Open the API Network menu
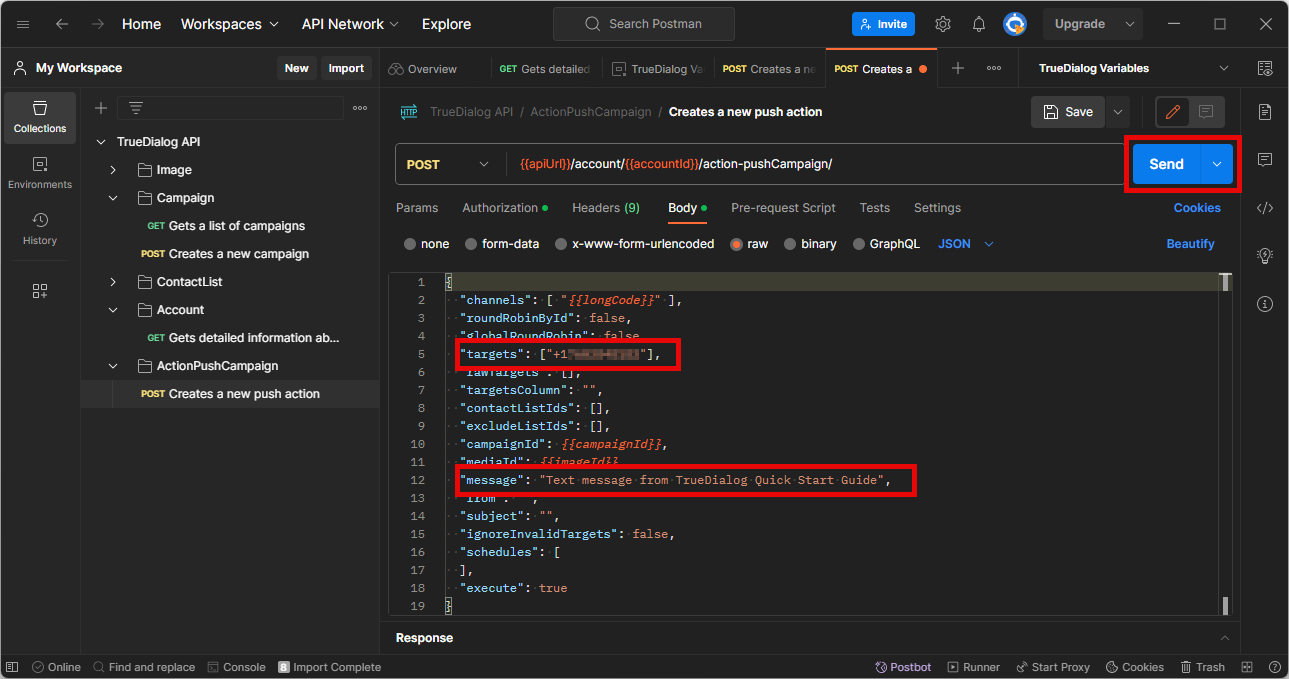 click(x=350, y=24)
